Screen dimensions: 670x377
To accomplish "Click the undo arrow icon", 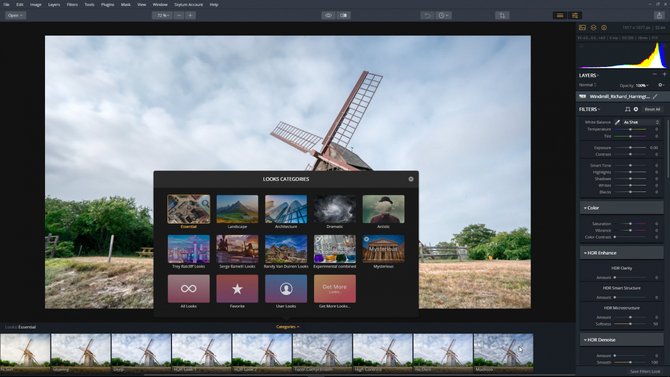I will pyautogui.click(x=427, y=15).
